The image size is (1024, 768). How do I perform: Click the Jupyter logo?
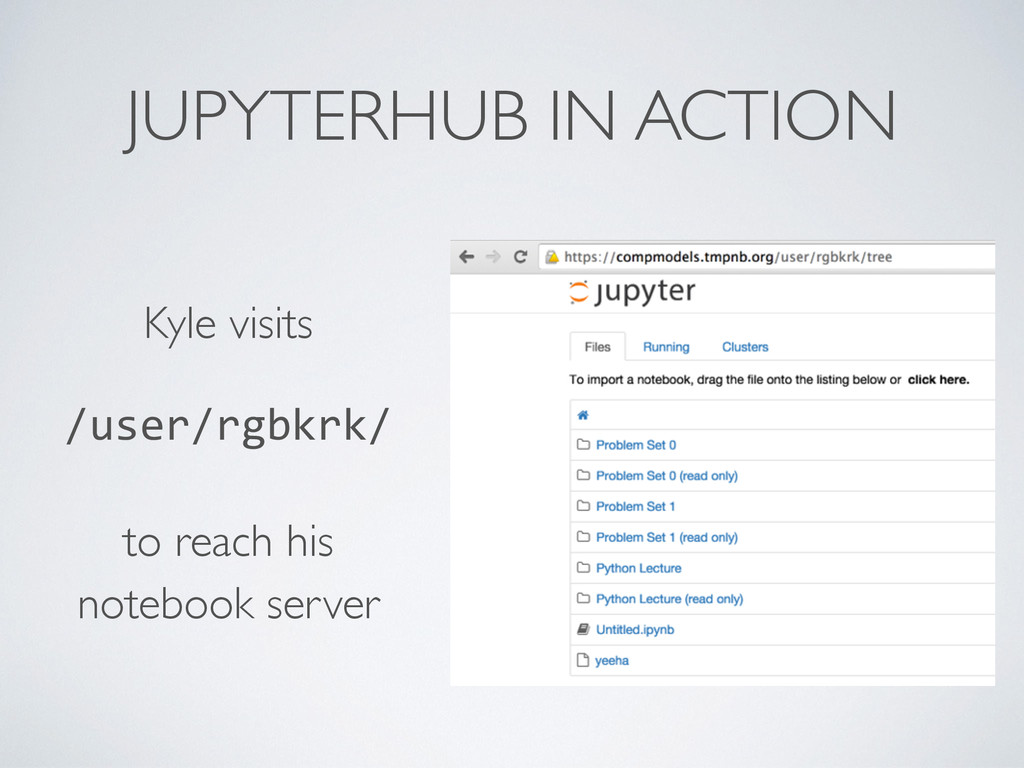coord(632,292)
